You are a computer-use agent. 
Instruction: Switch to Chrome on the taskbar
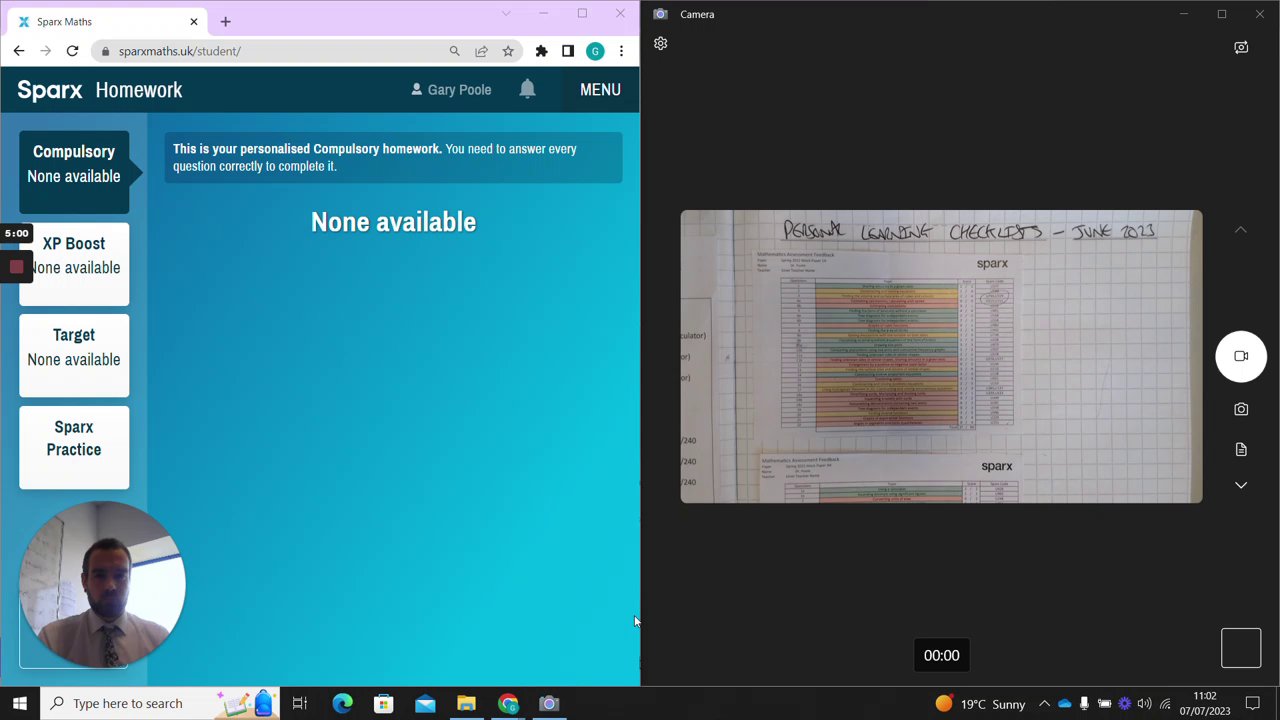(508, 703)
